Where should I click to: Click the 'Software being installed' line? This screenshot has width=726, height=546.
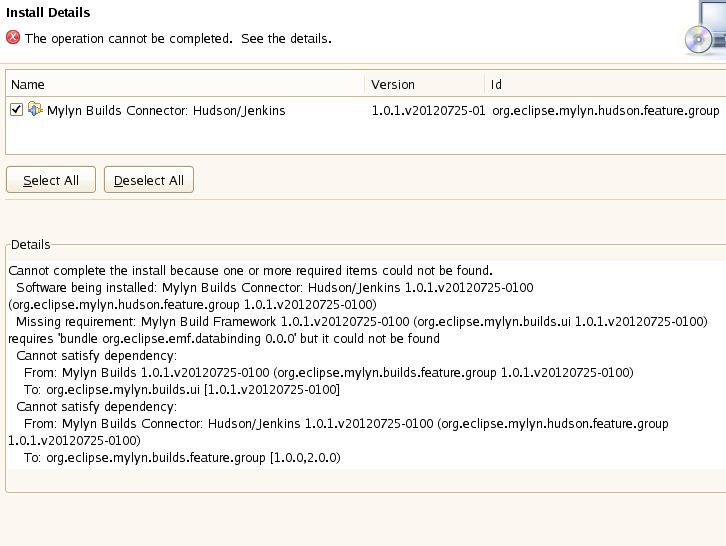pyautogui.click(x=275, y=288)
